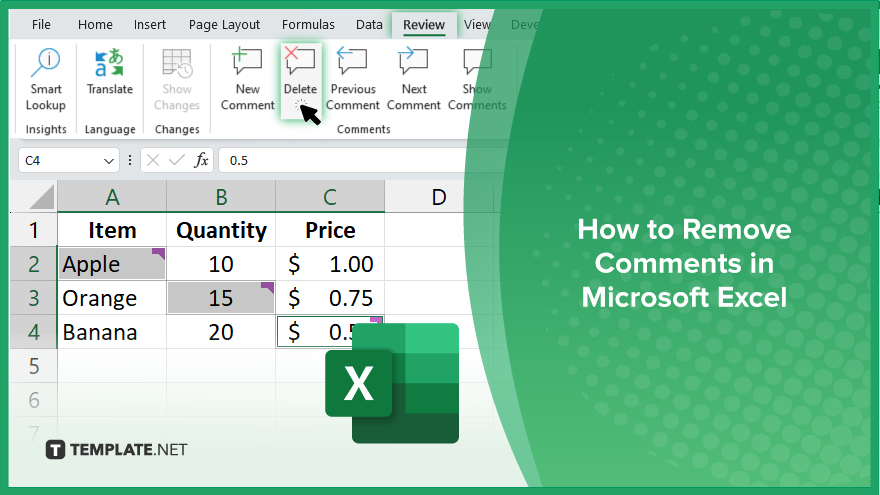This screenshot has height=495, width=880.
Task: Open the File tab
Action: click(41, 25)
